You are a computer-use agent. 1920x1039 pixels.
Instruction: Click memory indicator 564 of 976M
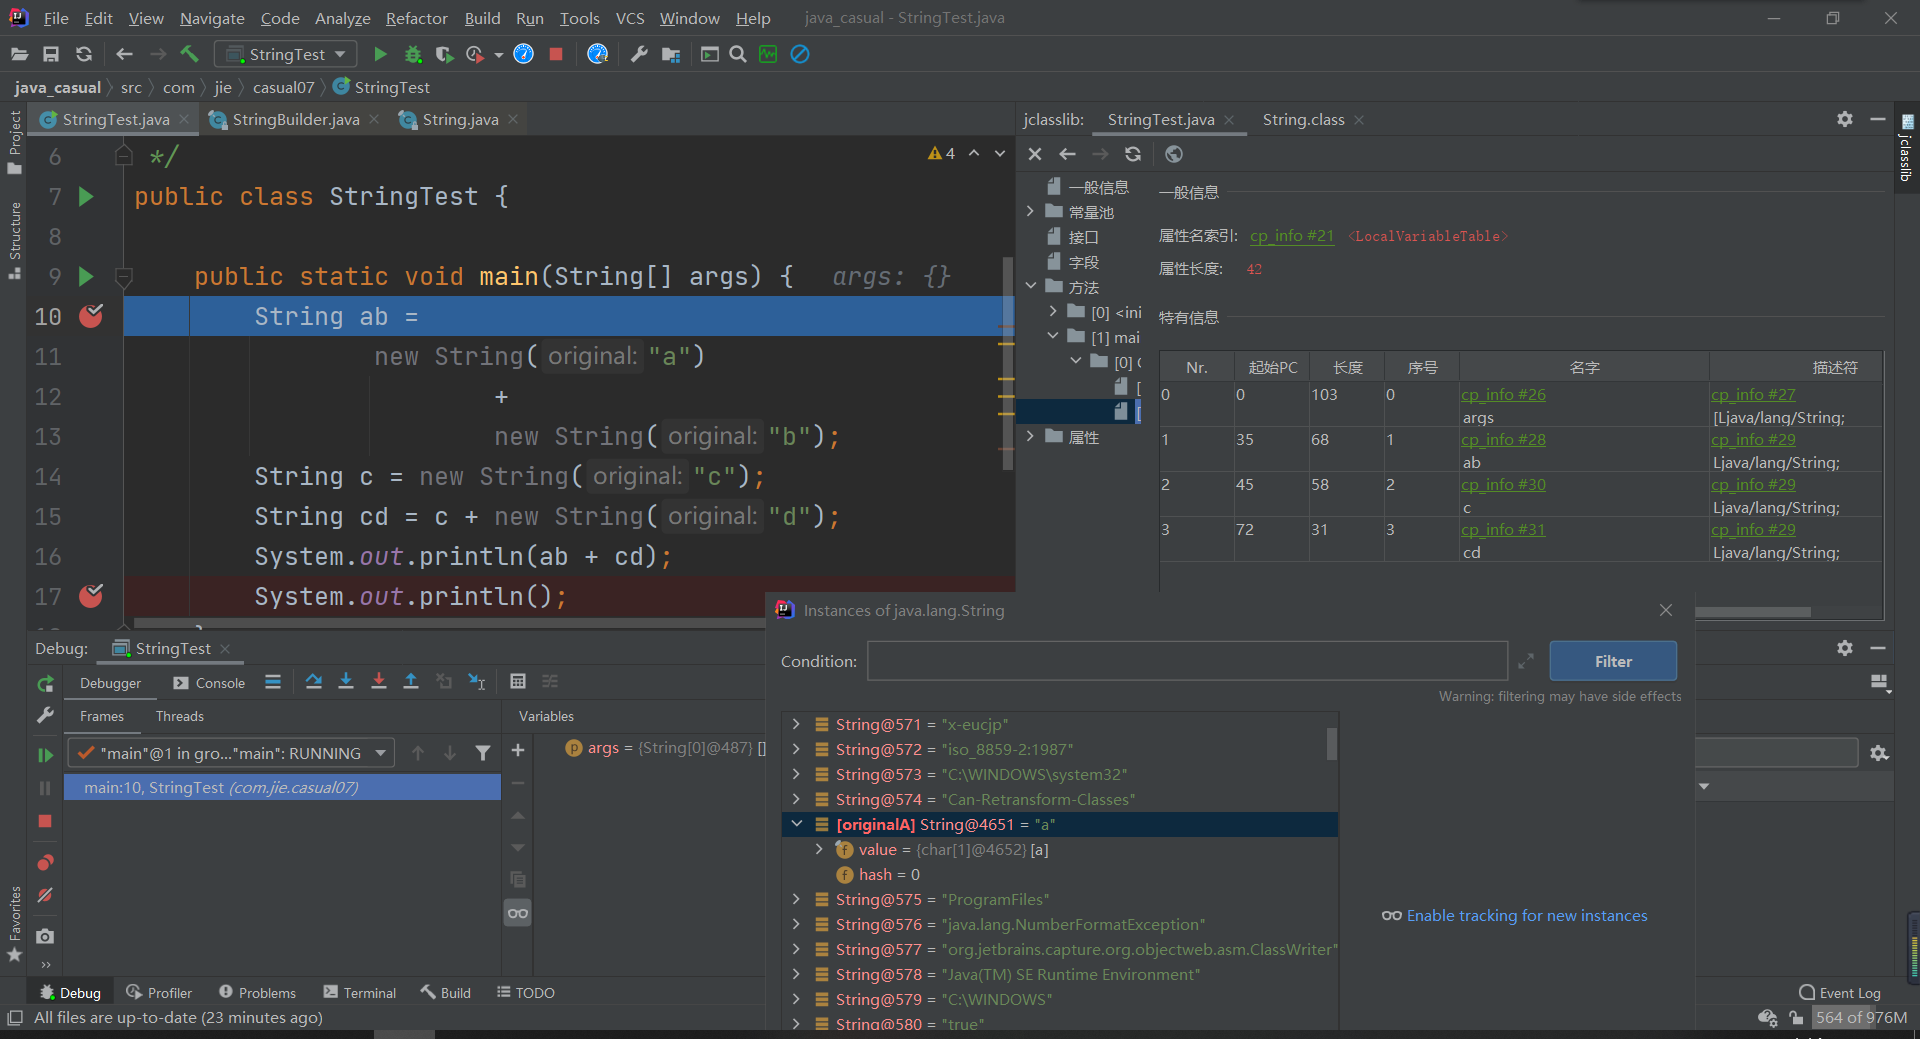1861,1017
